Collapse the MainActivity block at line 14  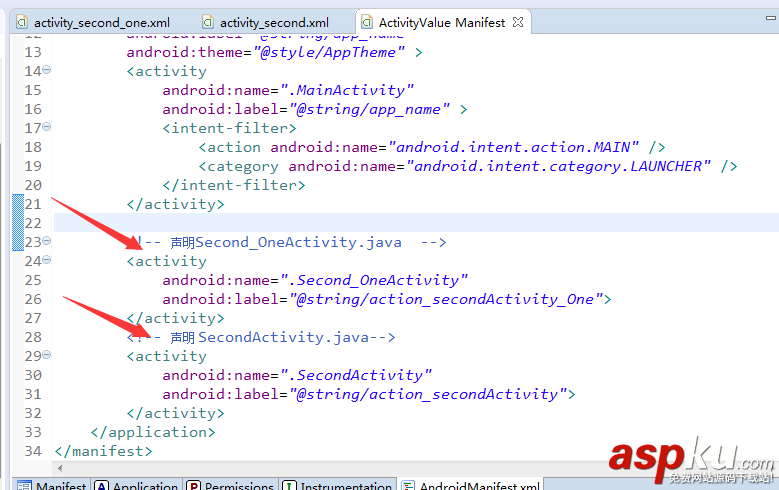pyautogui.click(x=47, y=70)
